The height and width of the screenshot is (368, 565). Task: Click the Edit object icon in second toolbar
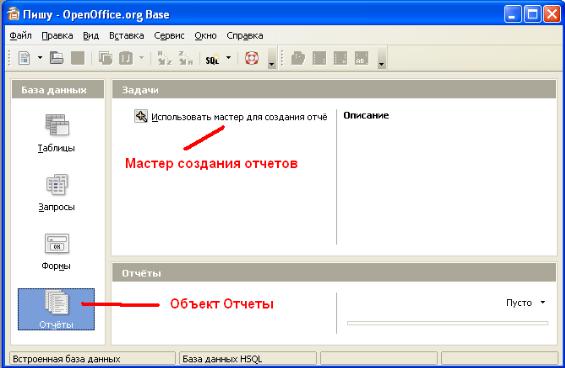click(319, 58)
